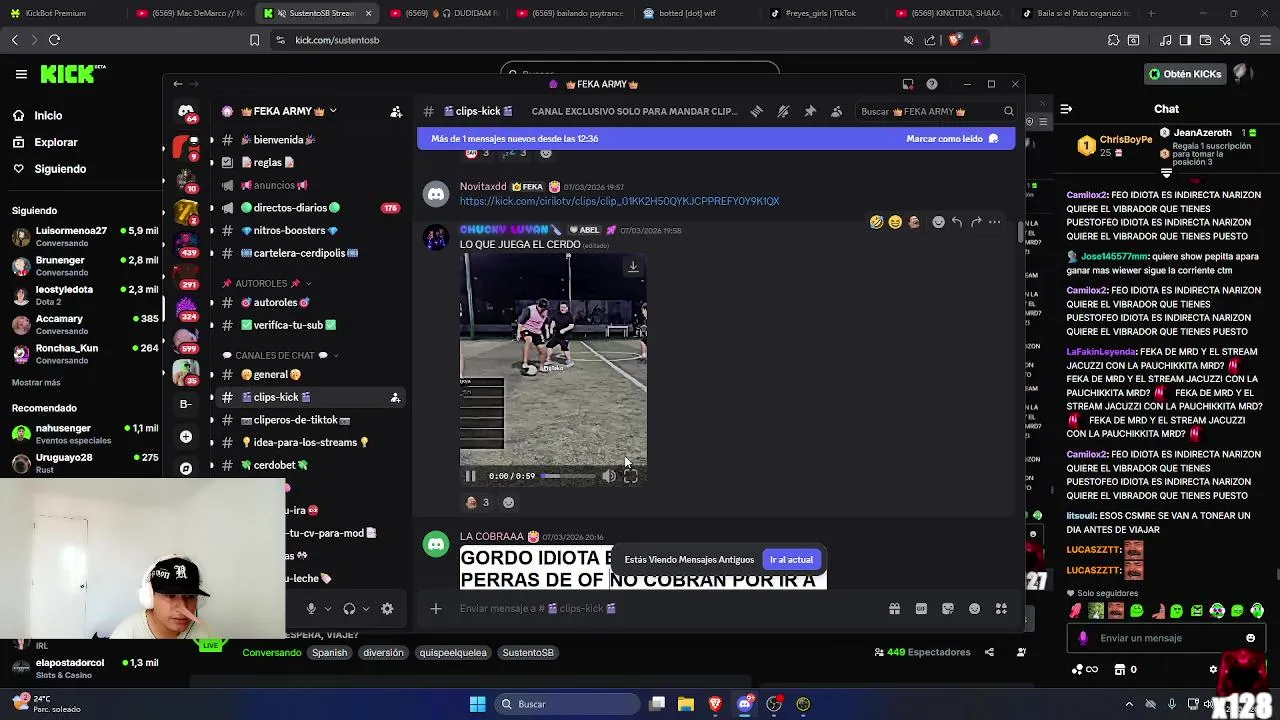The width and height of the screenshot is (1280, 720).
Task: Open threads icon in Discord channel header
Action: click(757, 111)
